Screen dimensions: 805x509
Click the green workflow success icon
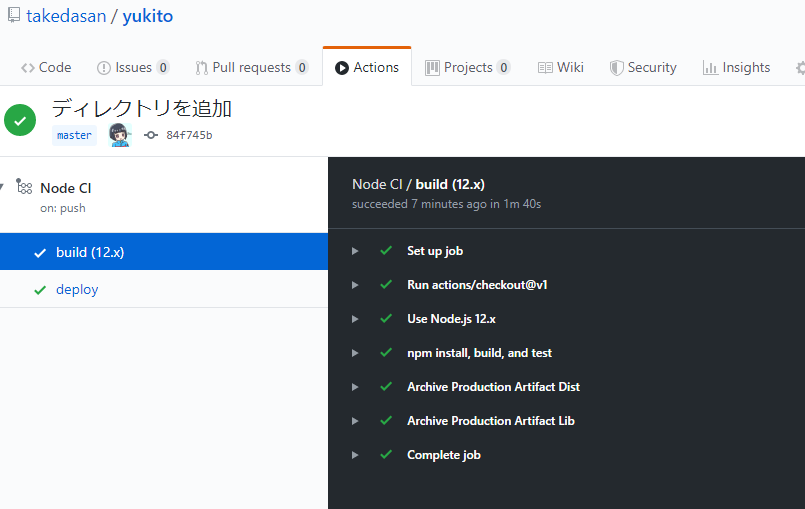click(20, 120)
